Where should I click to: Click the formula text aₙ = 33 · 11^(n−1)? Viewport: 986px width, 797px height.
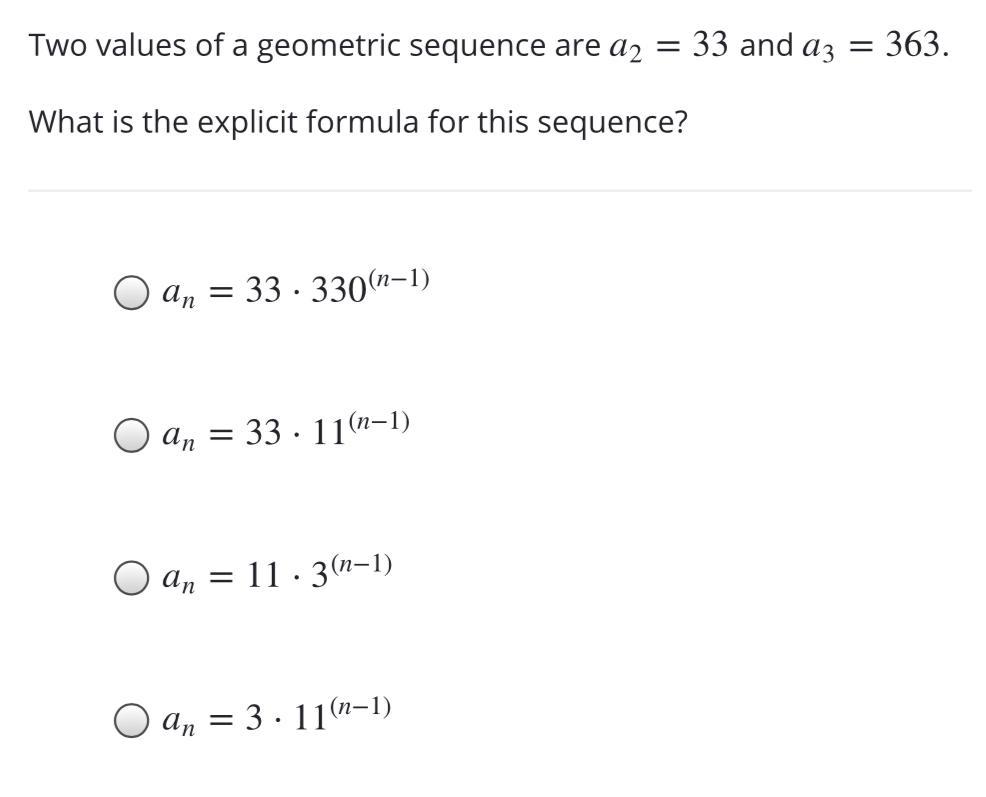(x=285, y=433)
